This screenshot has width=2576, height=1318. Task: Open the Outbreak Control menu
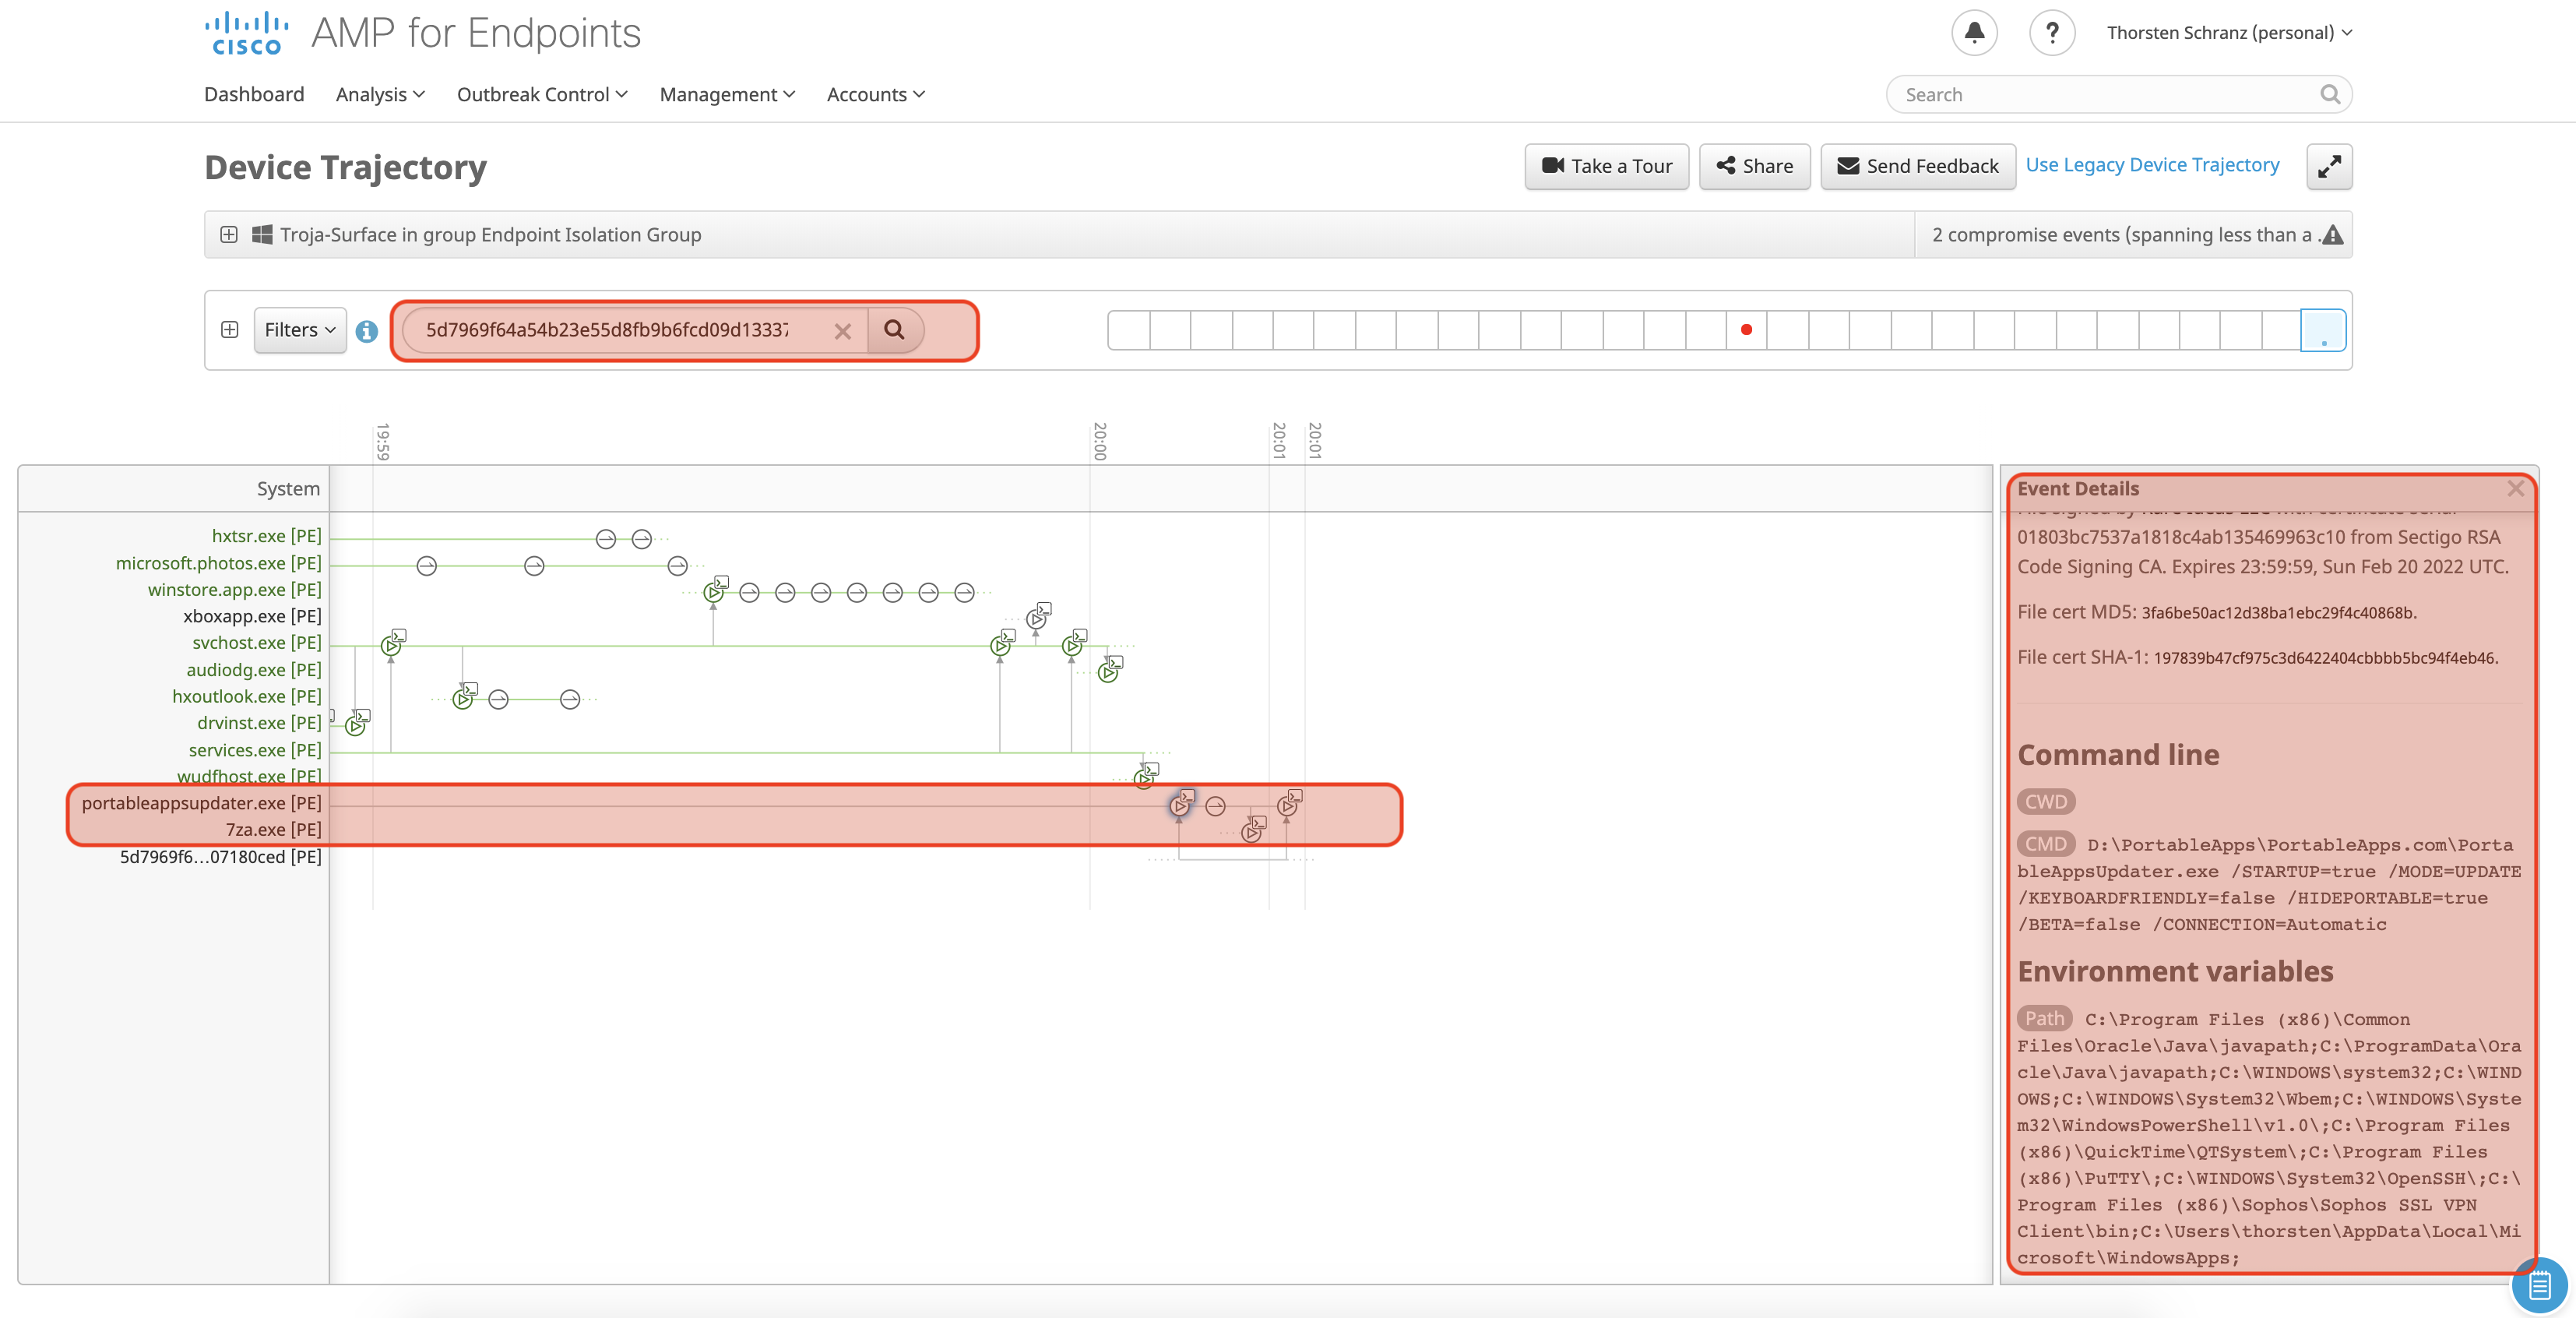coord(542,94)
